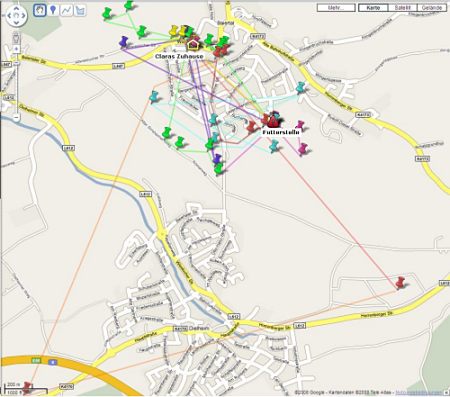Switch to the Karte map view
The width and height of the screenshot is (450, 397).
click(373, 8)
